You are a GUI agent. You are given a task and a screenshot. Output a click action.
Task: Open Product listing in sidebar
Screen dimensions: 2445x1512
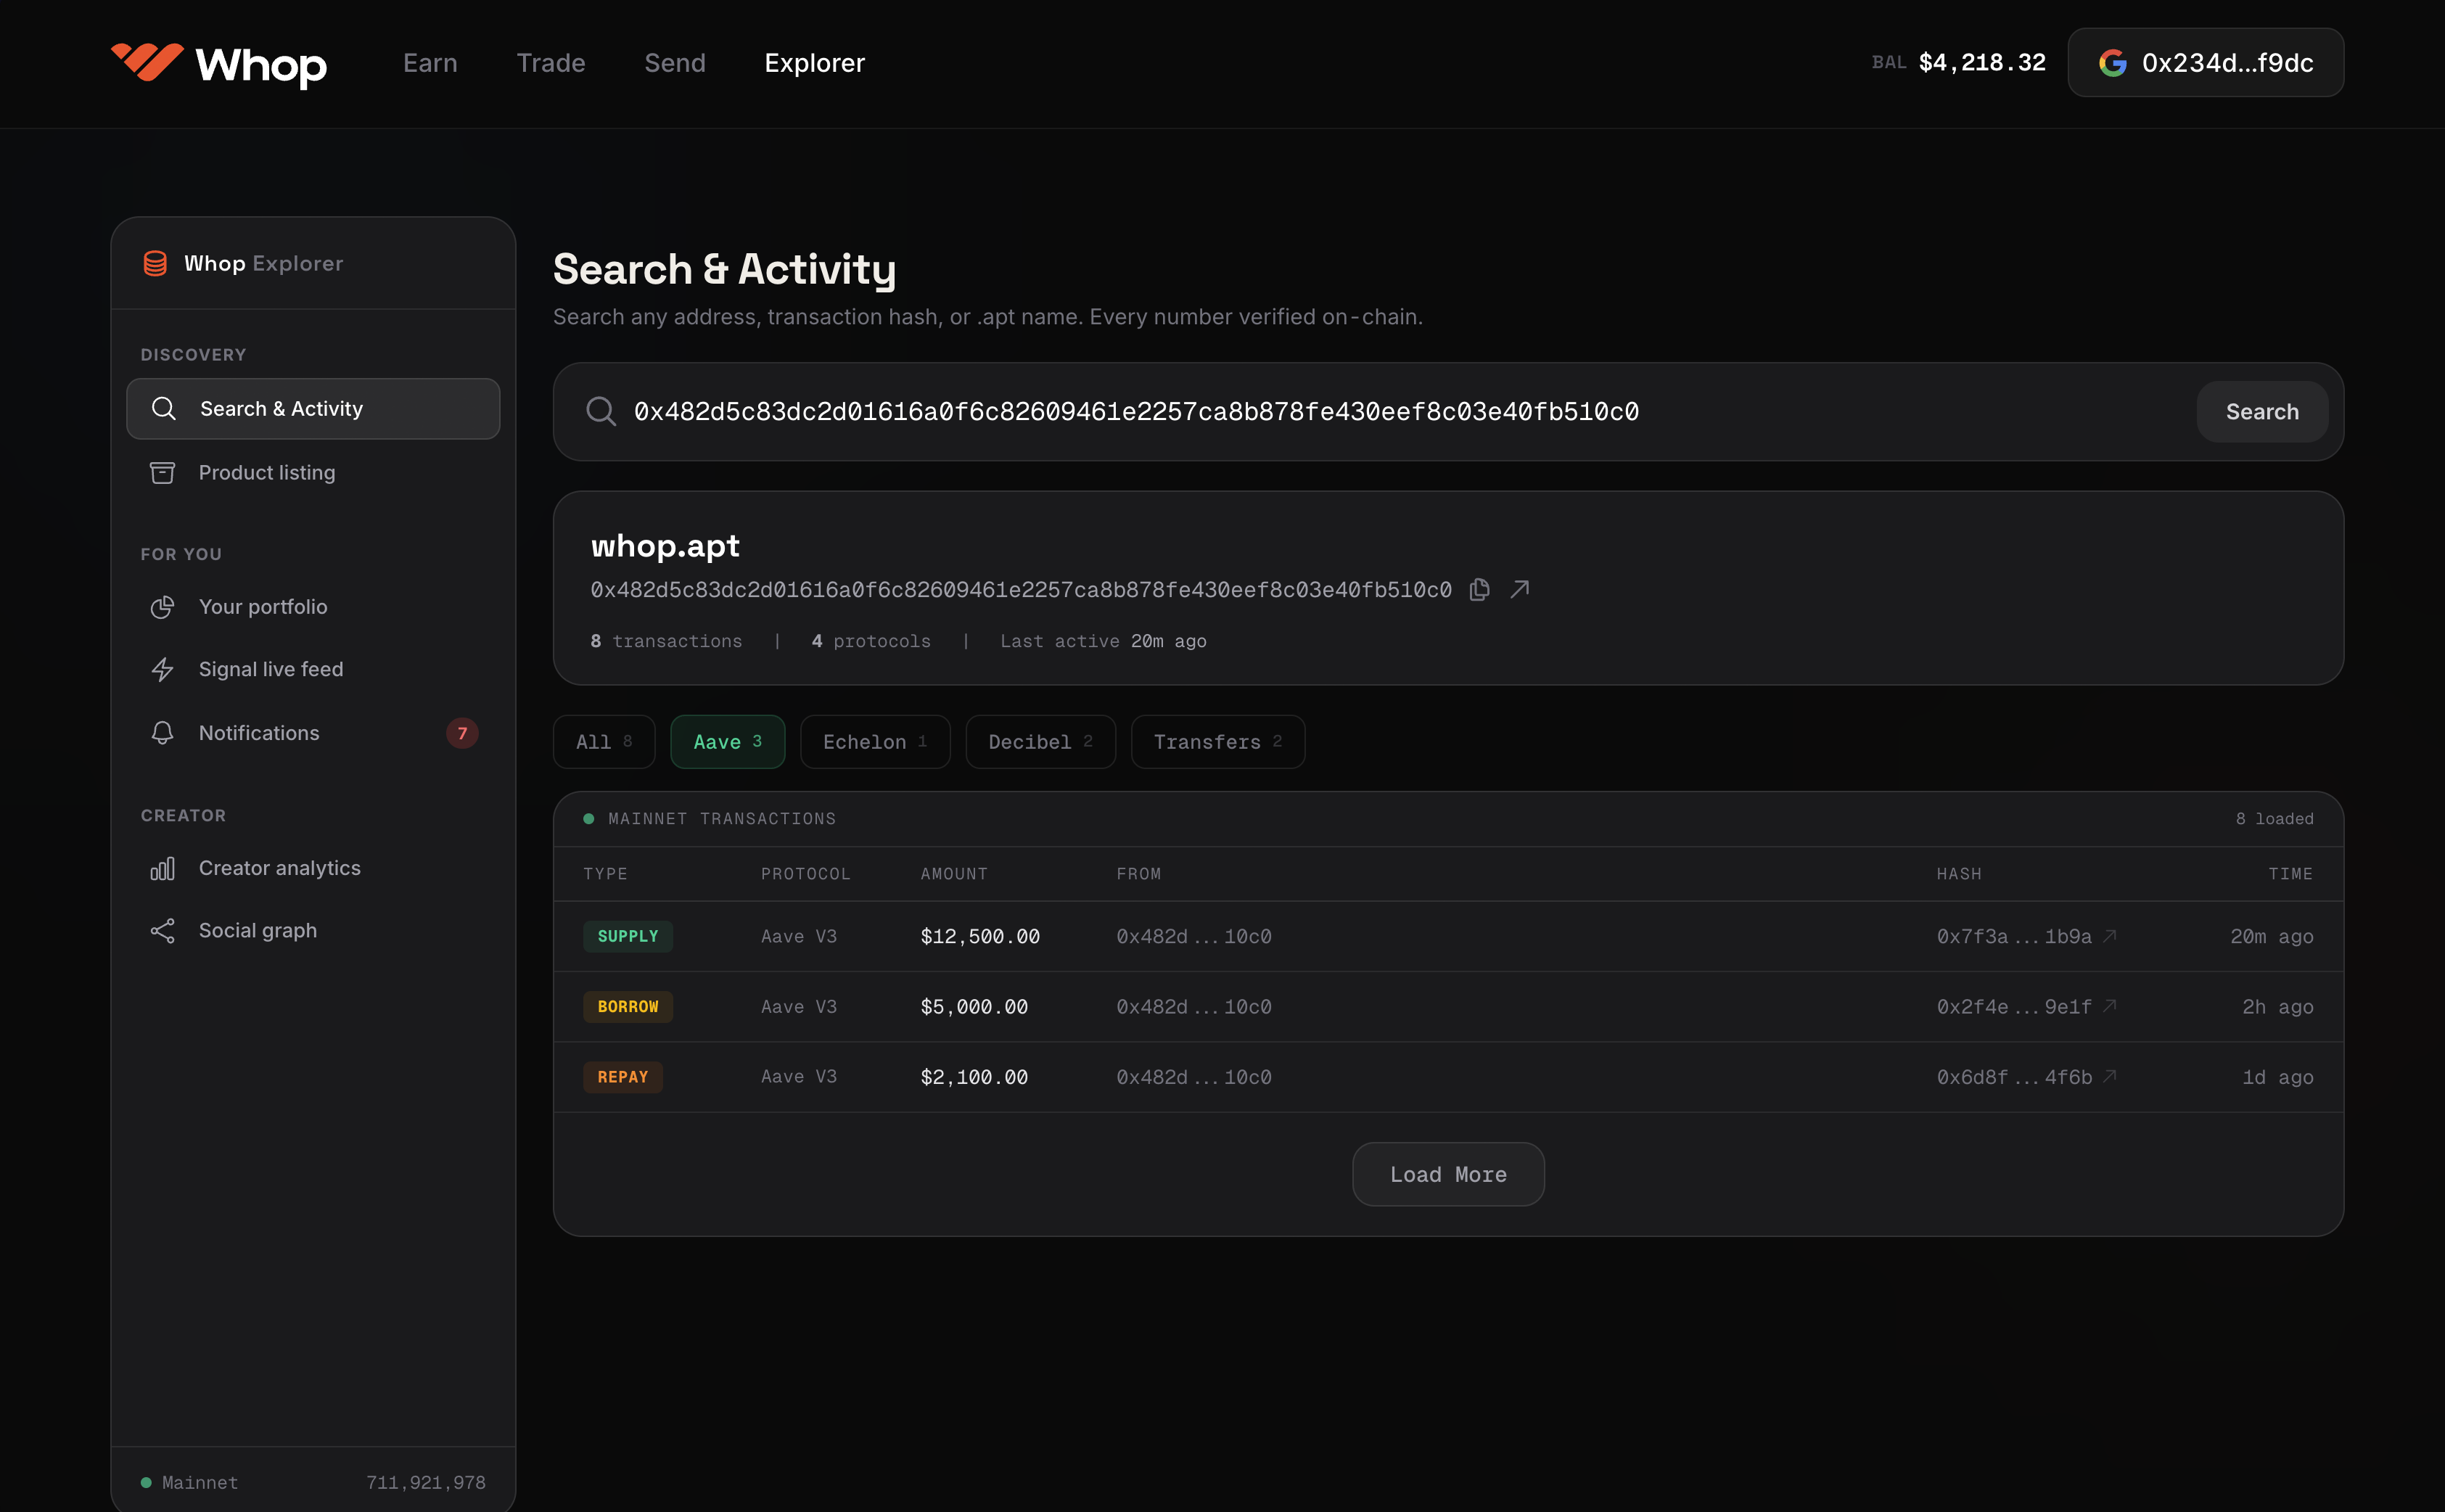(x=313, y=472)
